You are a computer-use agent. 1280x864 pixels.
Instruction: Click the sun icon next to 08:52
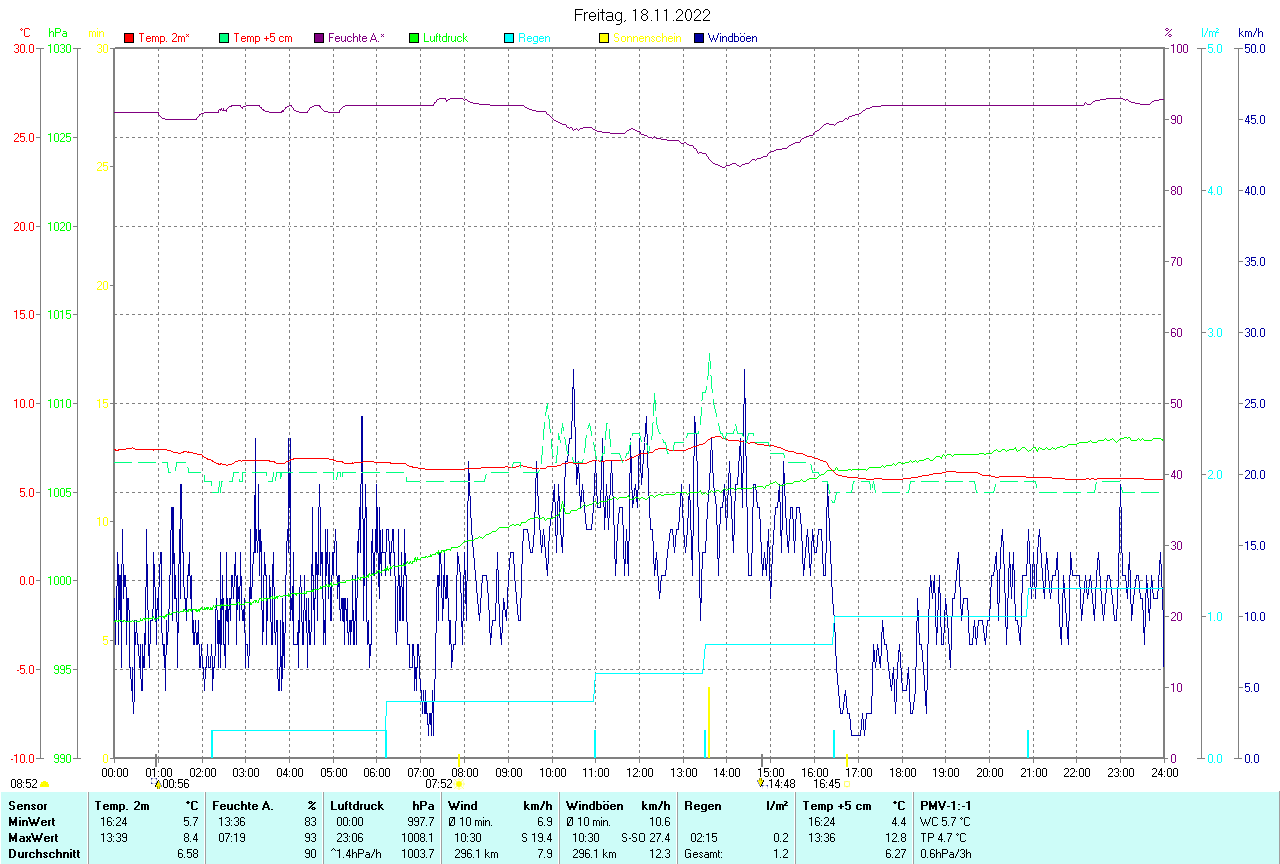[x=44, y=784]
